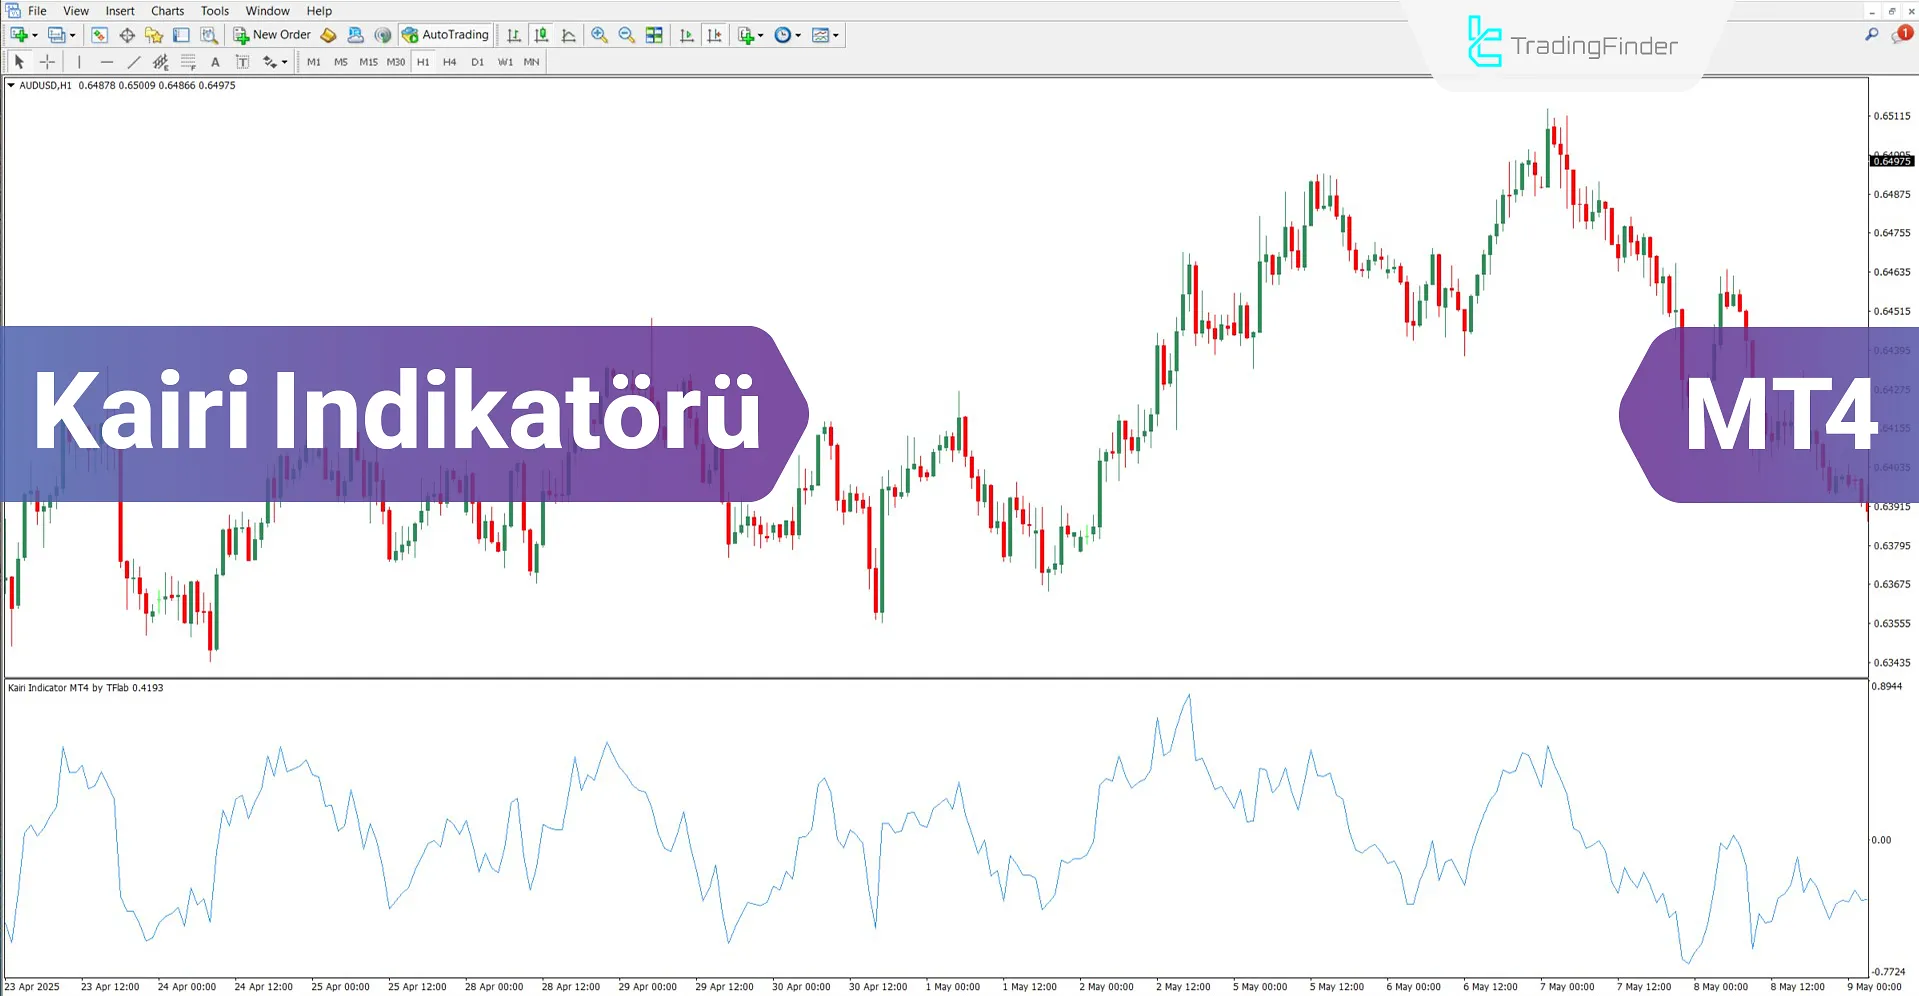Add a Text label to the chart

coord(242,61)
